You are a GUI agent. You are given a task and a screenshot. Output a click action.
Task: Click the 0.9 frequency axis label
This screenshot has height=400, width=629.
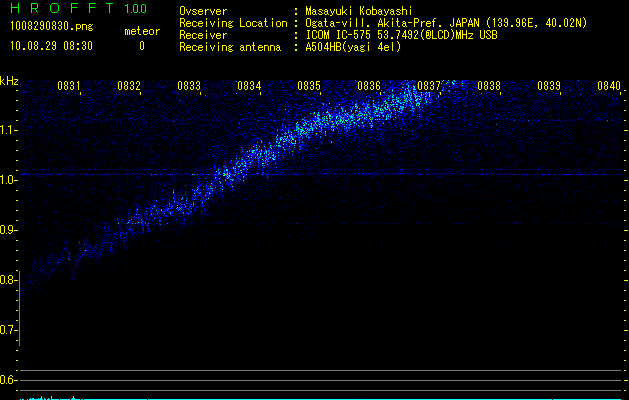pos(8,230)
